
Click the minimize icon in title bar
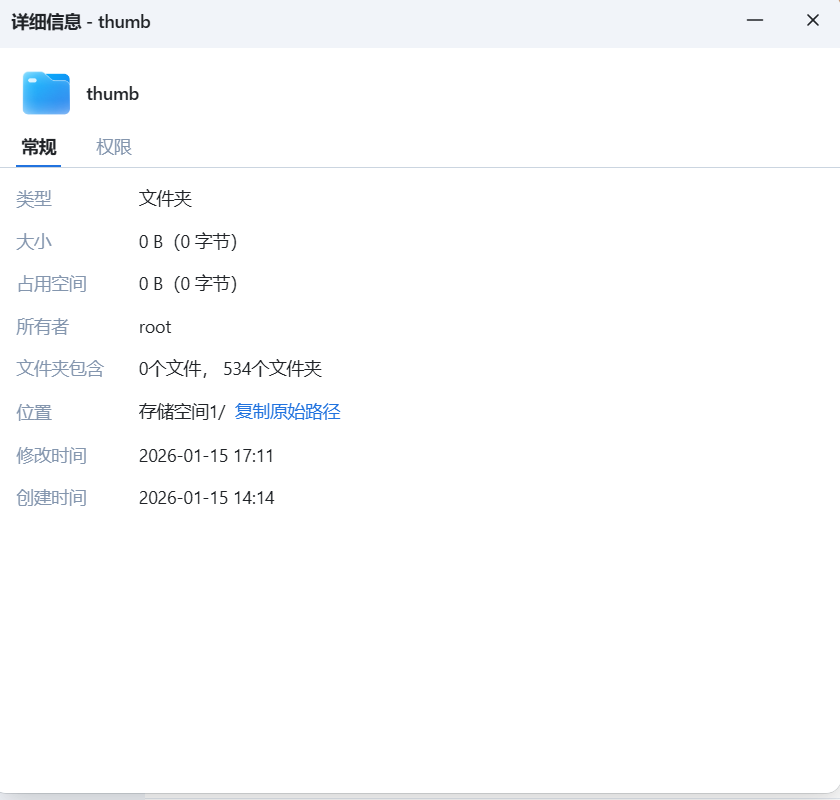point(756,20)
